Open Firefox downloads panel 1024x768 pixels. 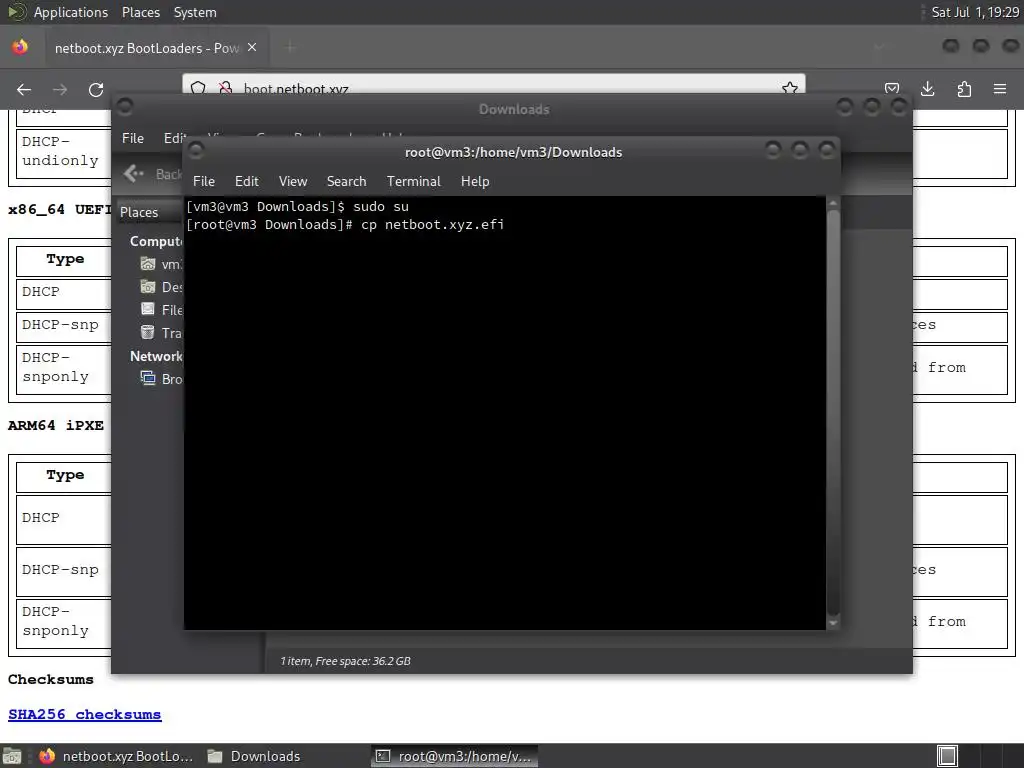coord(927,89)
